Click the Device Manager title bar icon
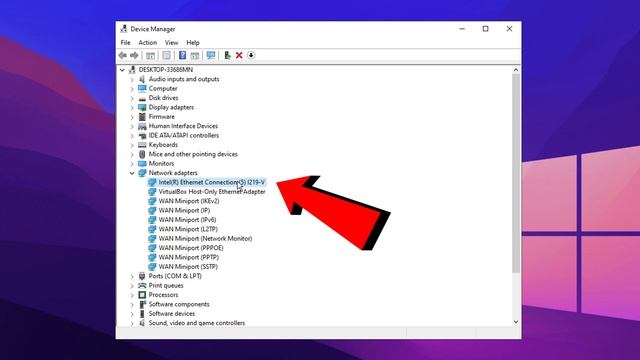640x360 pixels. 123,29
